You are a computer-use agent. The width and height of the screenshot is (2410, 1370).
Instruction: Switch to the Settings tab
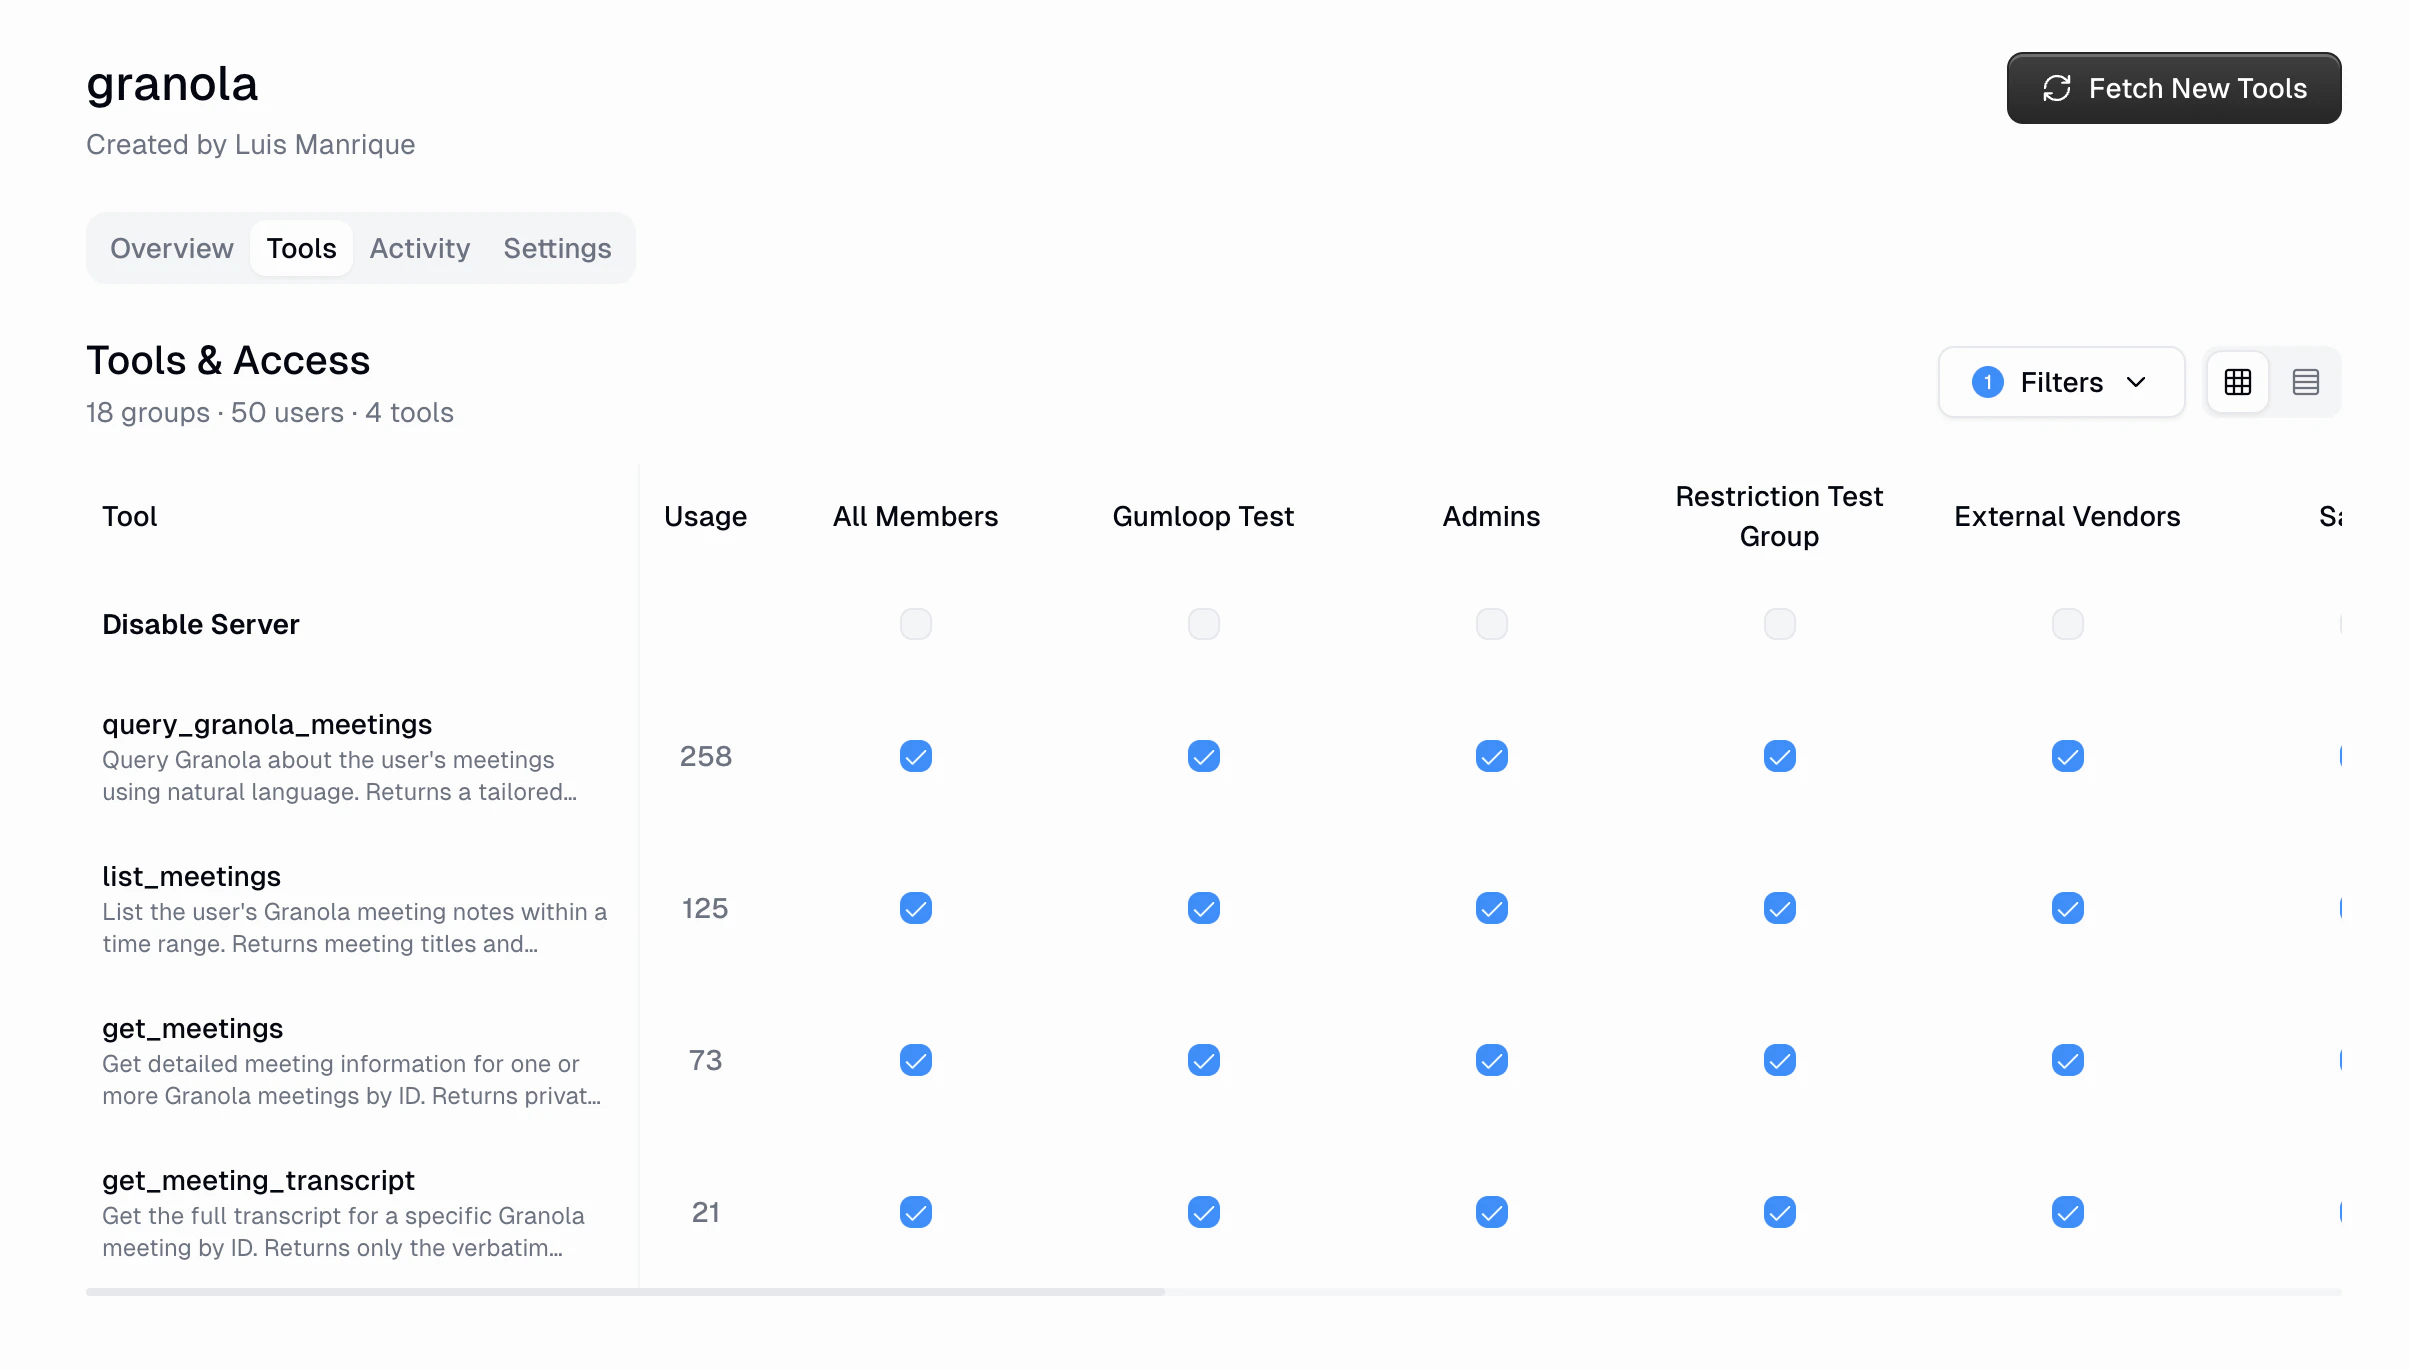click(x=557, y=248)
